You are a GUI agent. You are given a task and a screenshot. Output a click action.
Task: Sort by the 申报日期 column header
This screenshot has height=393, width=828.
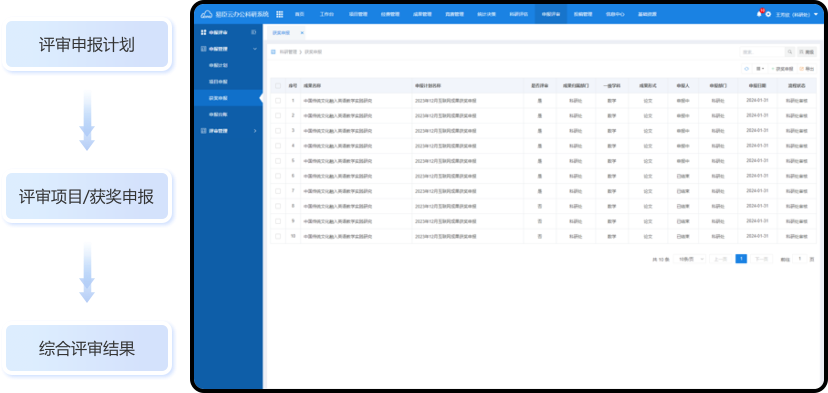coord(757,86)
